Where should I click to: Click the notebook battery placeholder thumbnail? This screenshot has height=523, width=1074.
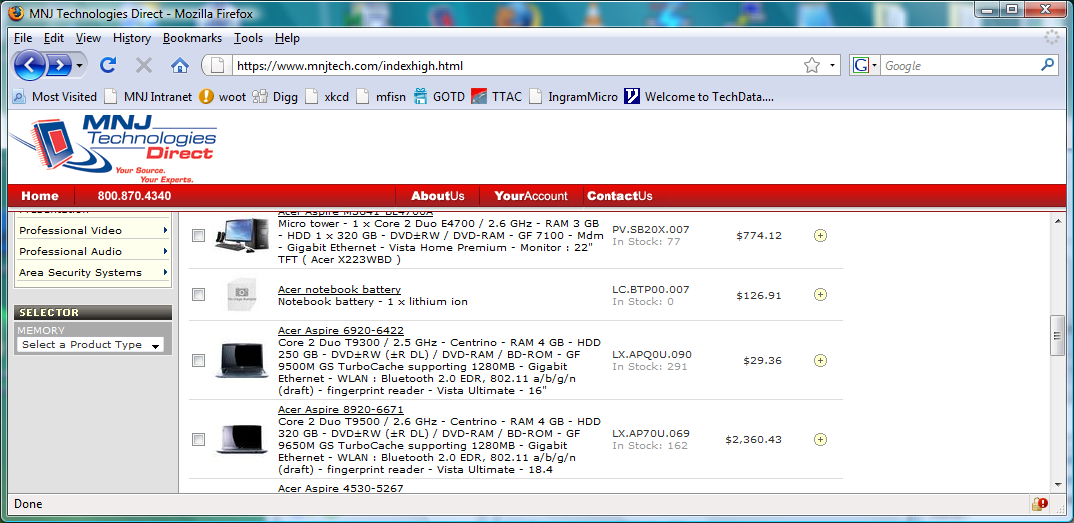pos(242,294)
